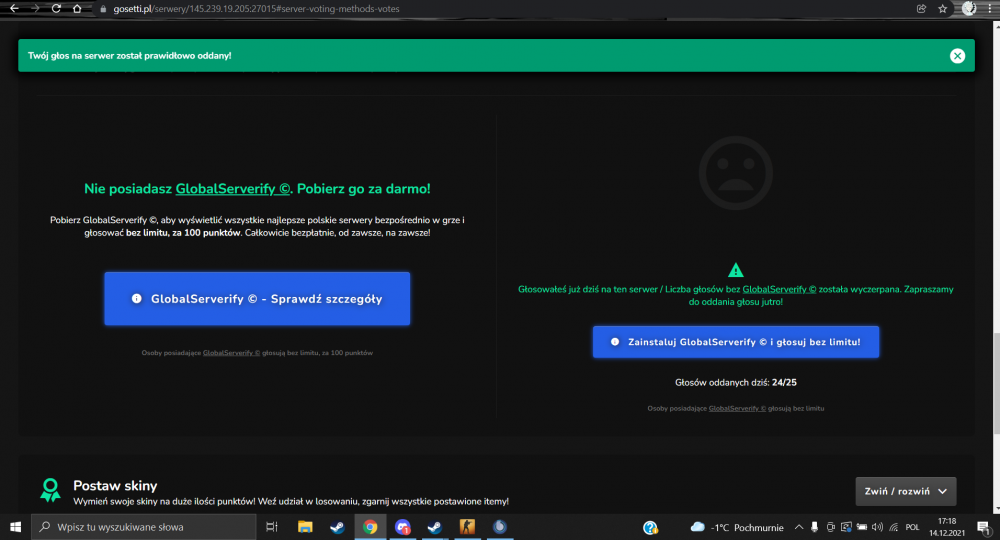Open GlobalServerify link in green warning text
Viewport: 1000px width, 540px height.
coord(779,289)
